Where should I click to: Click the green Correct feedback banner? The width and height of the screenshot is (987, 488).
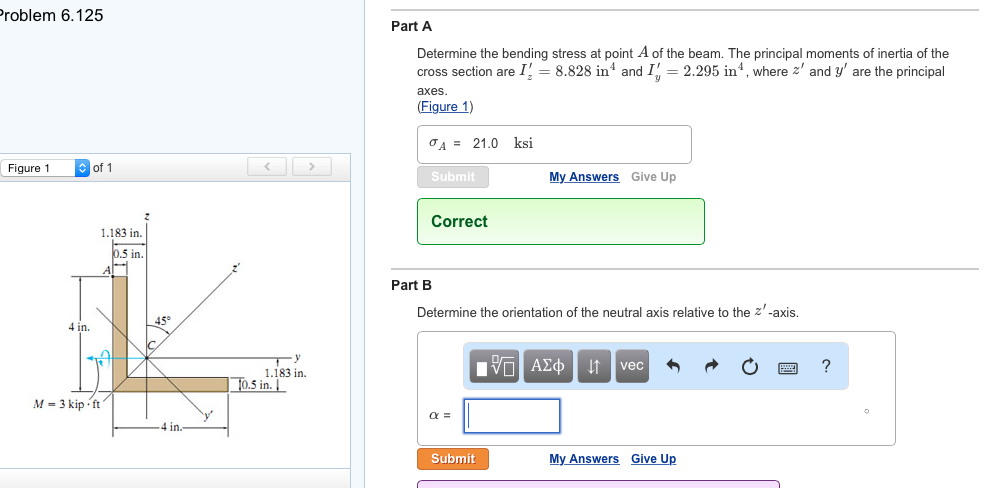pos(561,222)
